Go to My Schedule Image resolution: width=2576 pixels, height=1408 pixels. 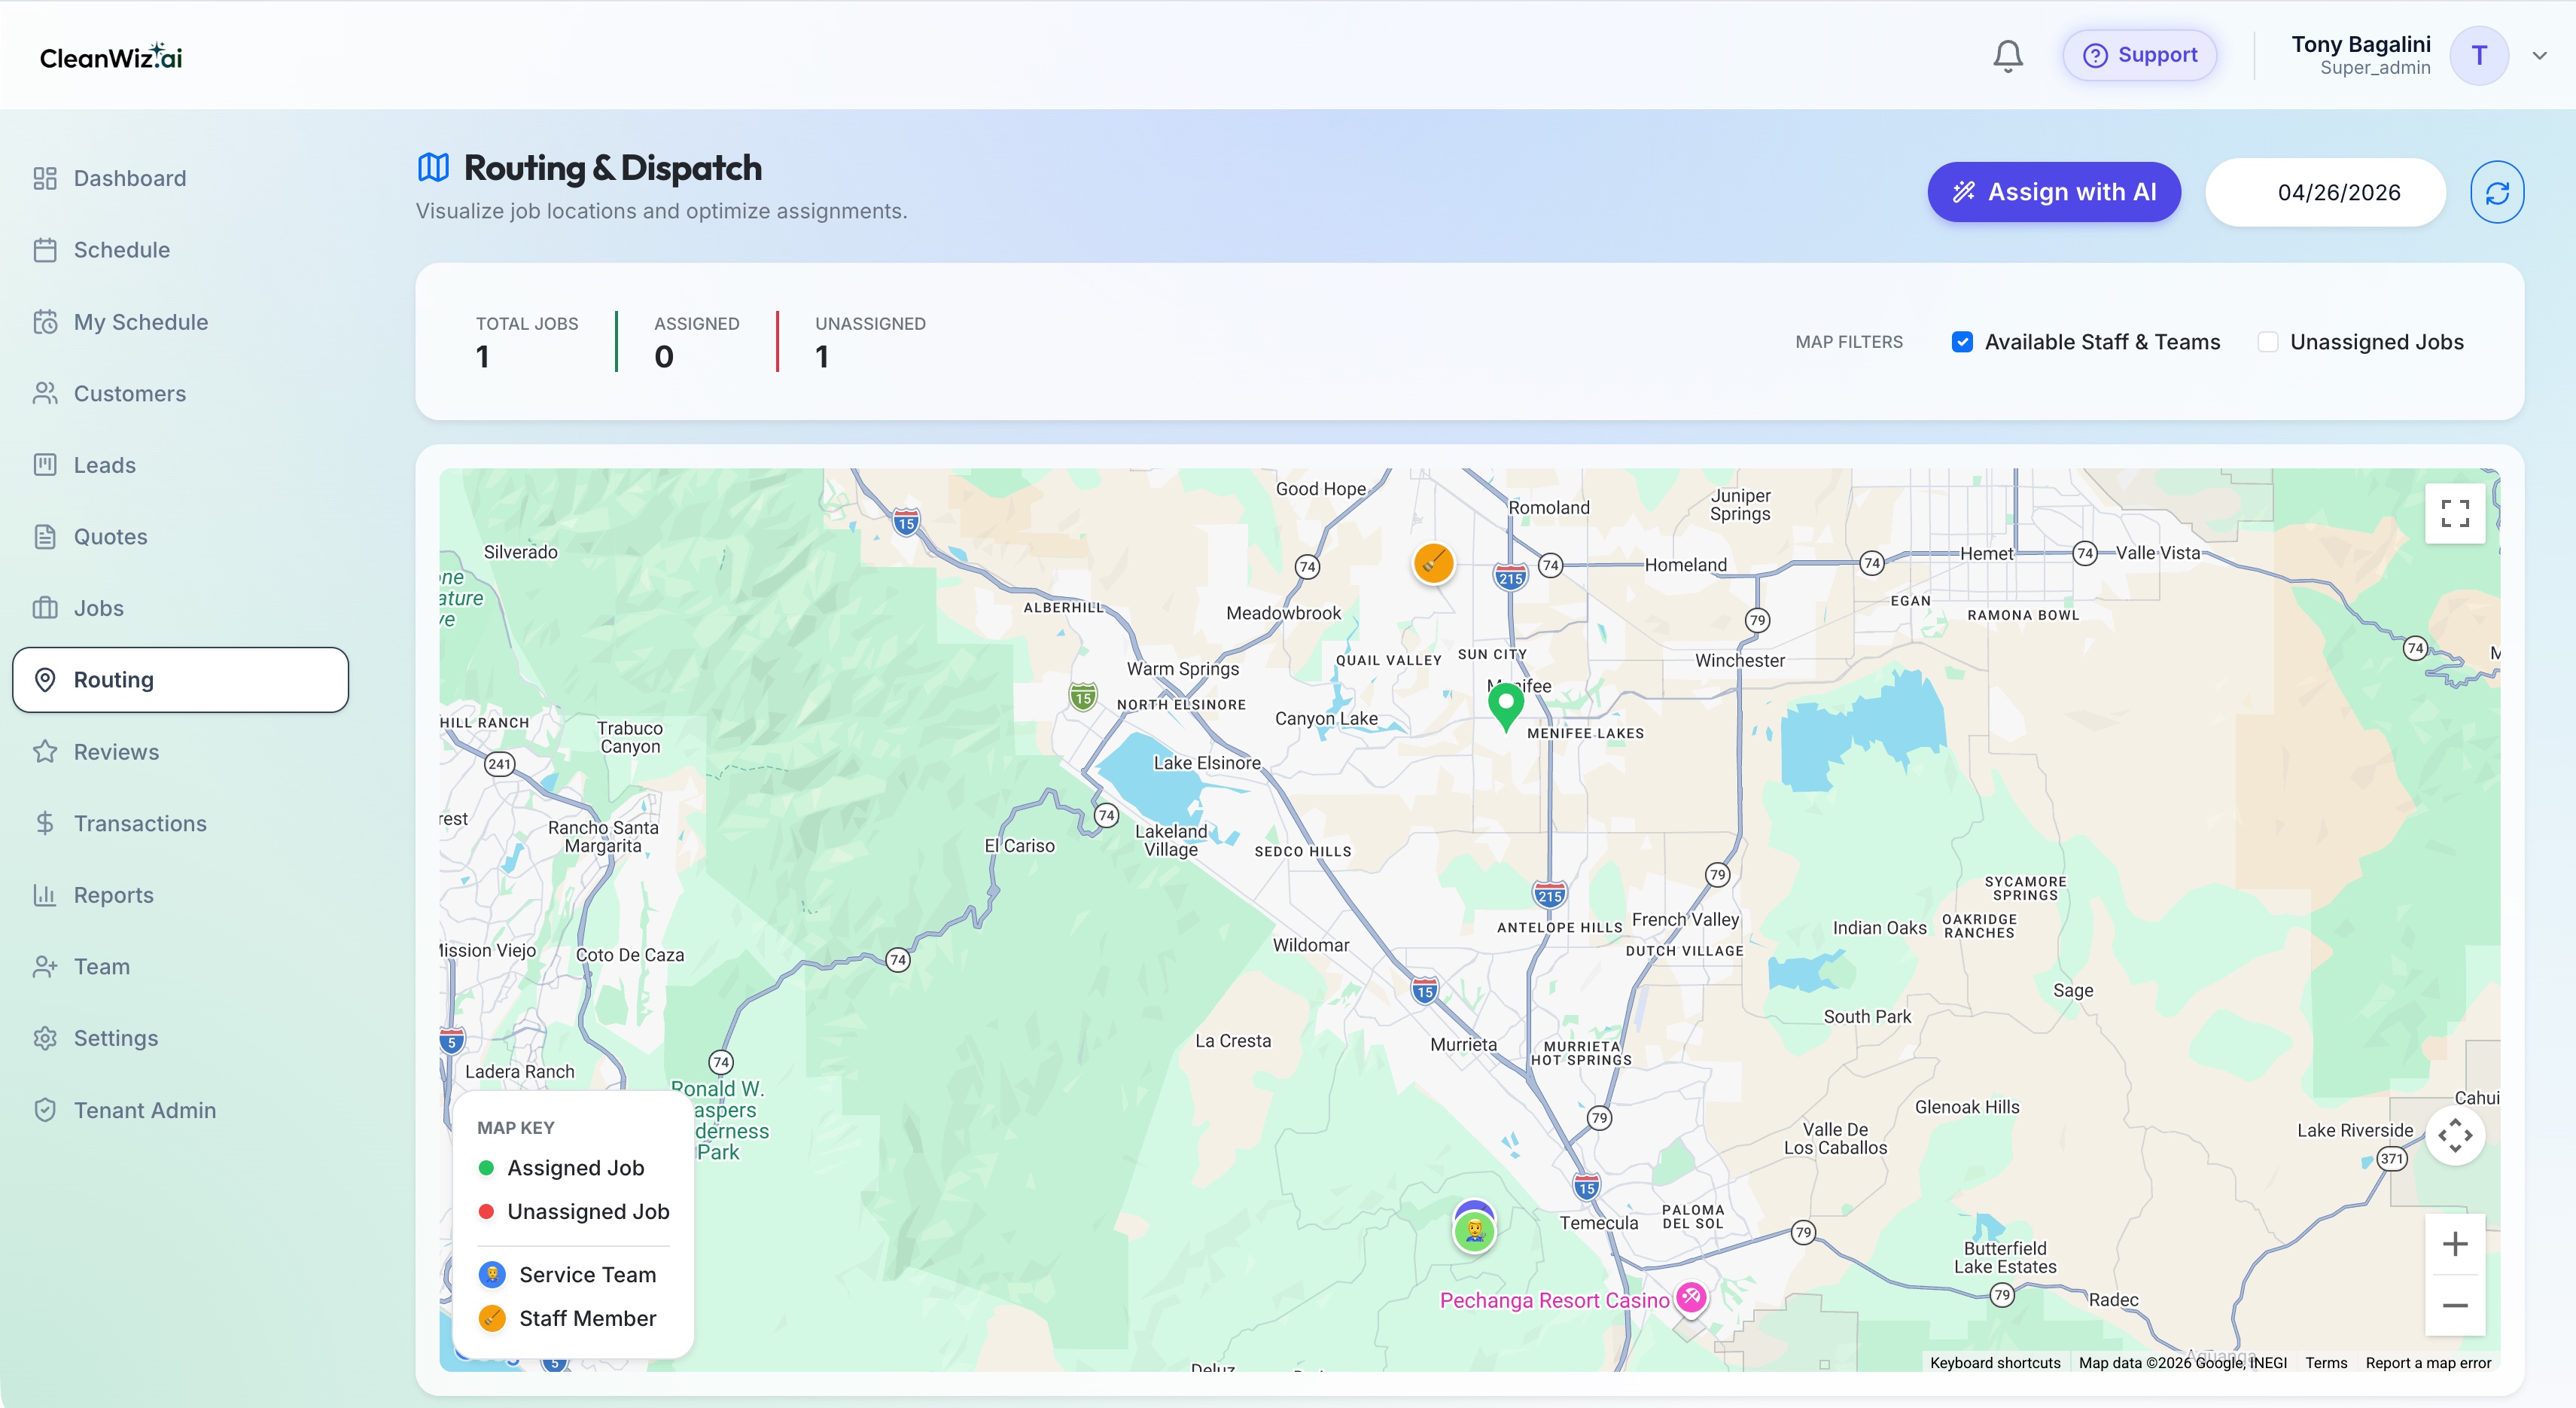point(180,322)
